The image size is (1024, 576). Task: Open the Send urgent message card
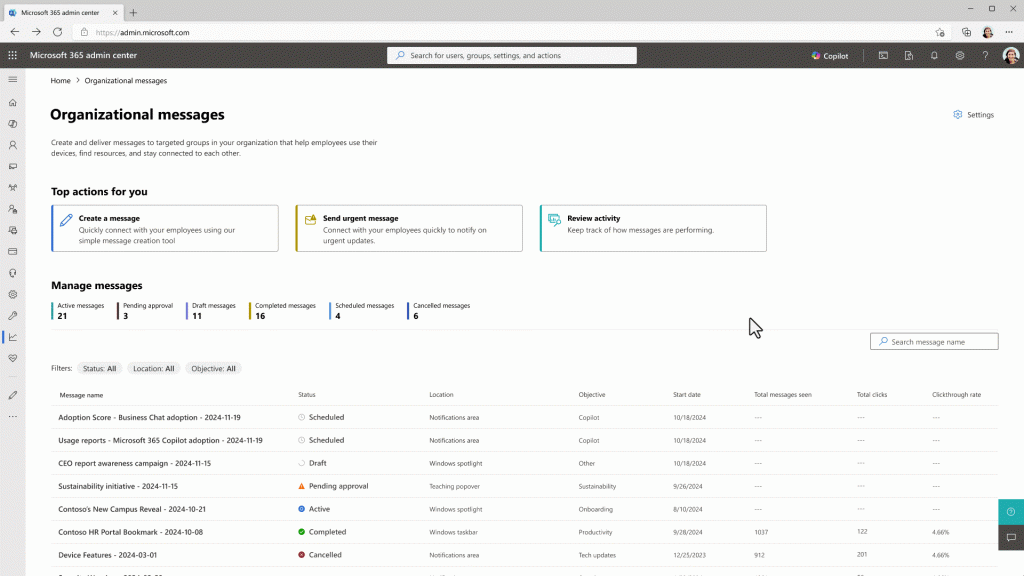tap(409, 229)
